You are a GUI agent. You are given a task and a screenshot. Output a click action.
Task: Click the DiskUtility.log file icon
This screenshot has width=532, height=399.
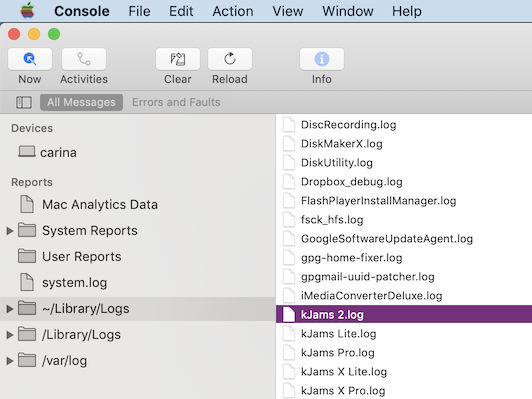coord(289,162)
